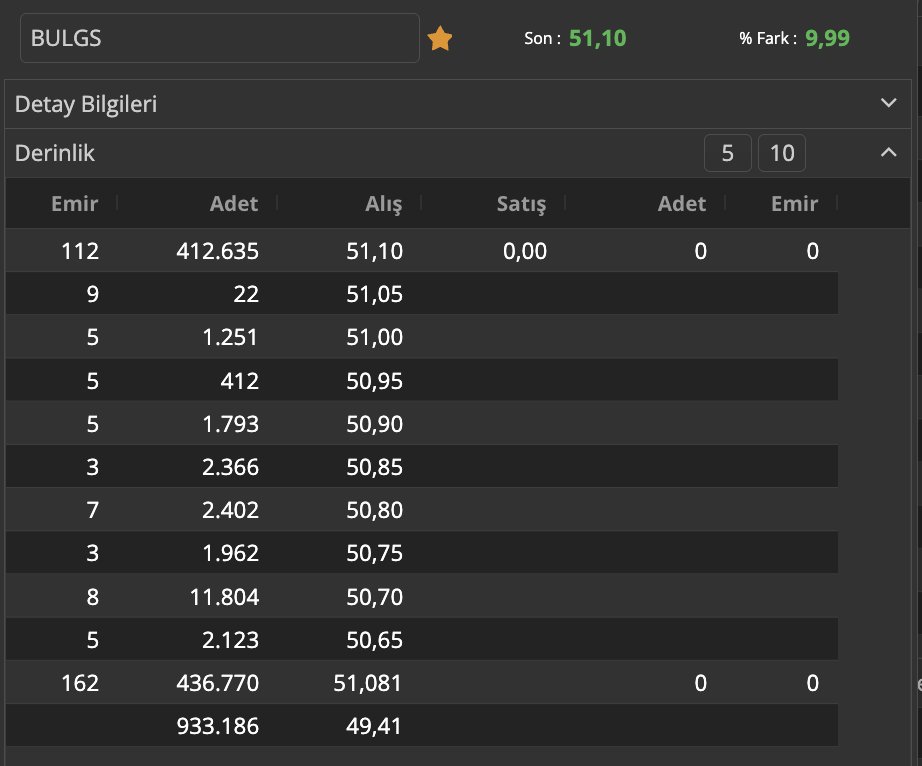
Task: Click quantity 1.793
Action: [x=230, y=424]
